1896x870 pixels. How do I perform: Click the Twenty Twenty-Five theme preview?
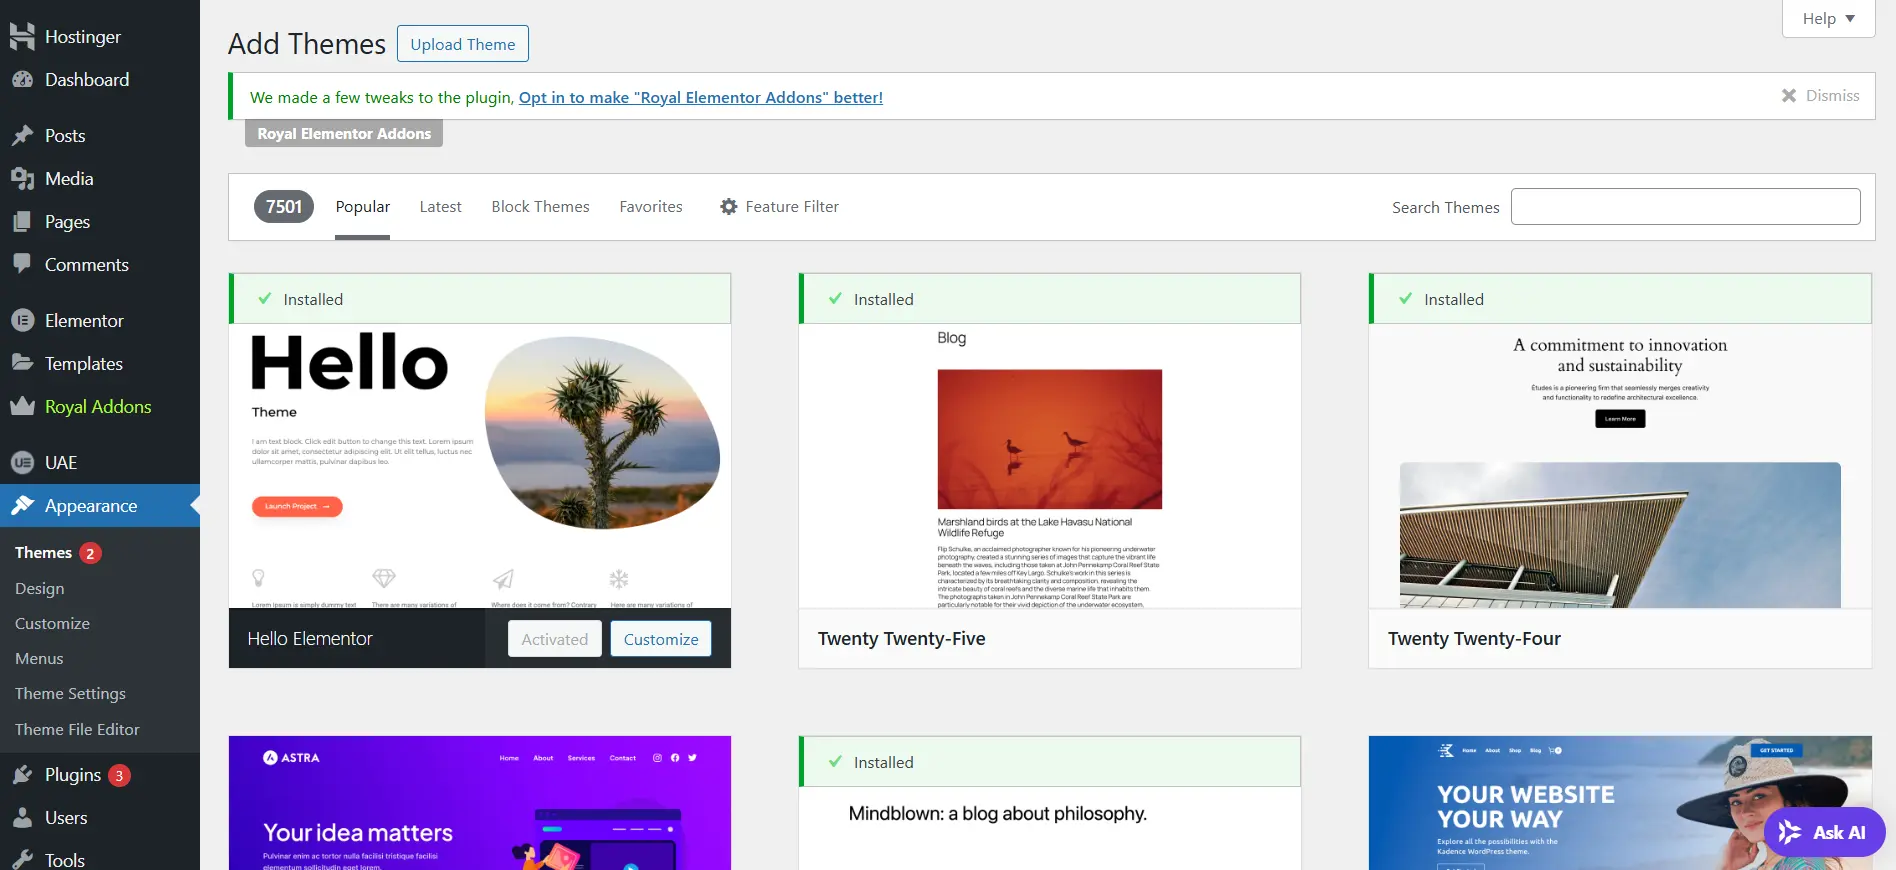pos(1050,466)
